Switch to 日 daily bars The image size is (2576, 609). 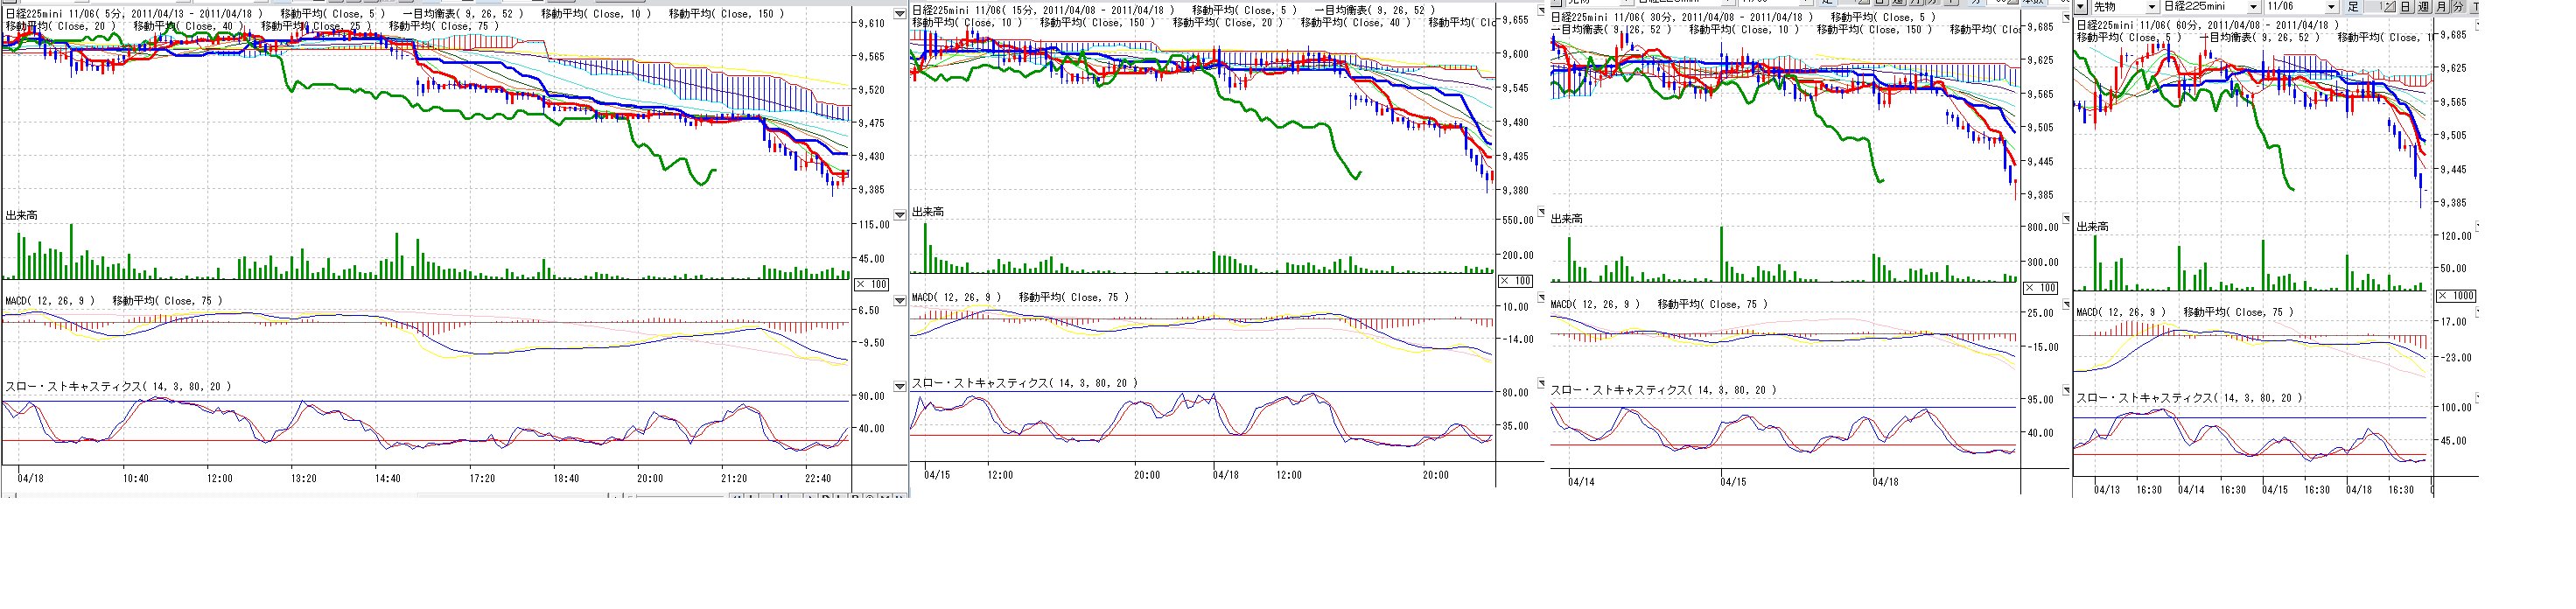2405,7
